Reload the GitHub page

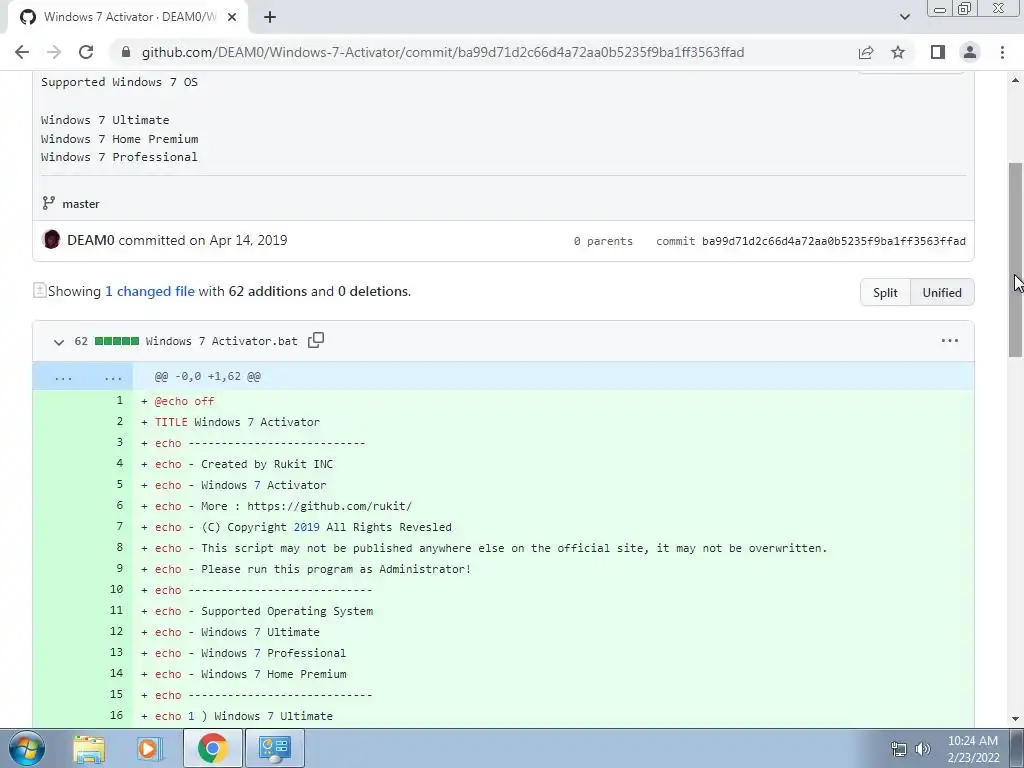coord(86,52)
